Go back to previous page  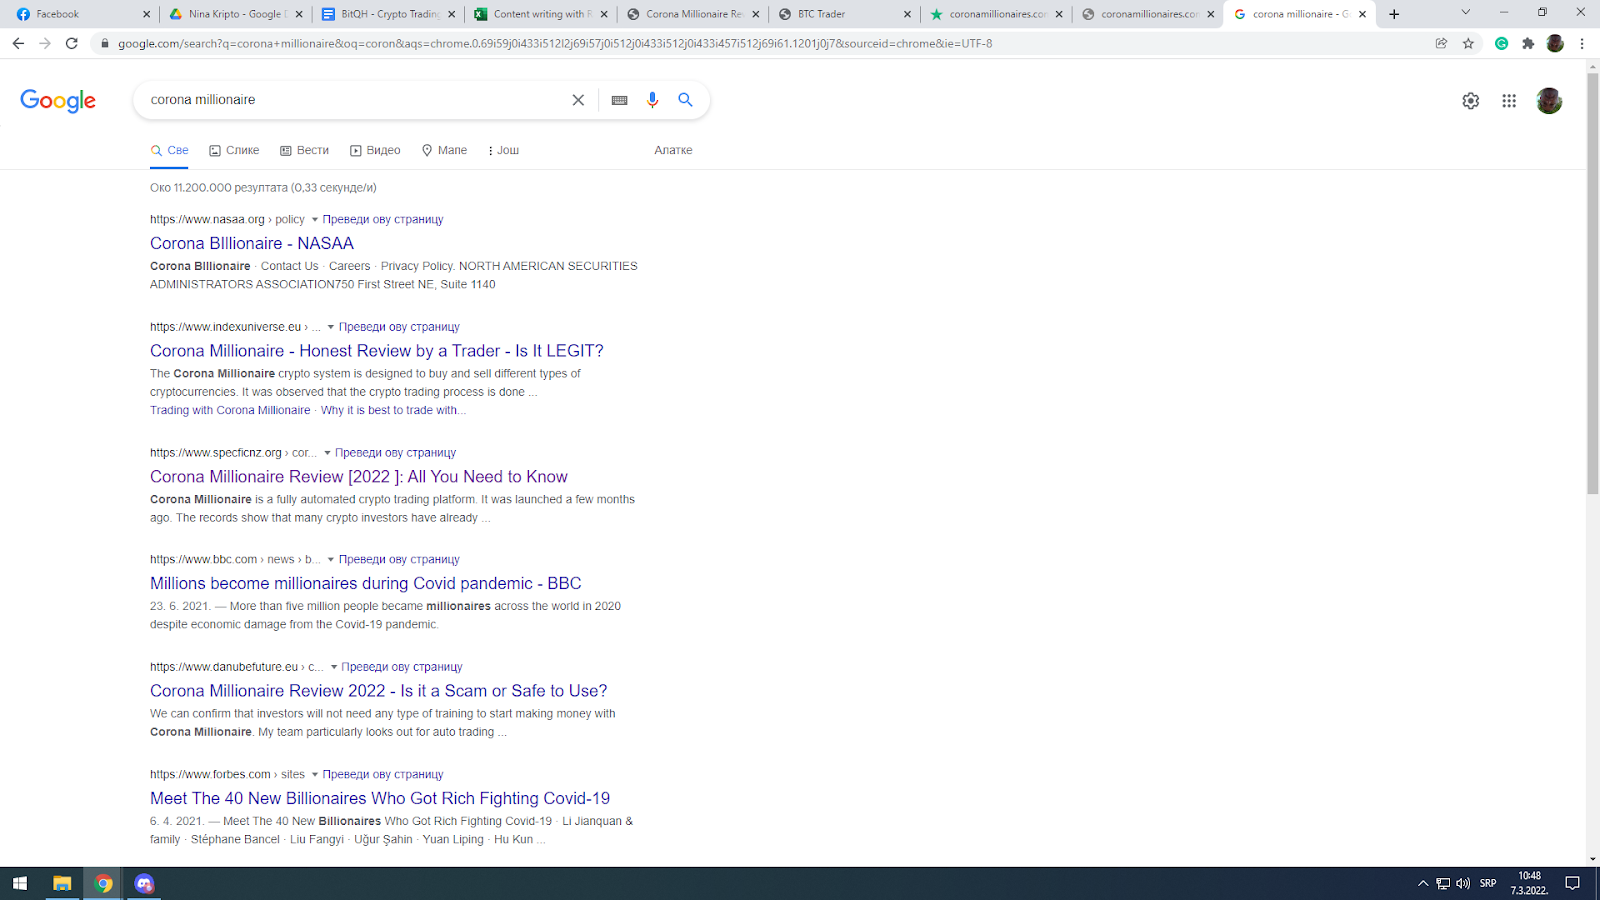[x=18, y=43]
